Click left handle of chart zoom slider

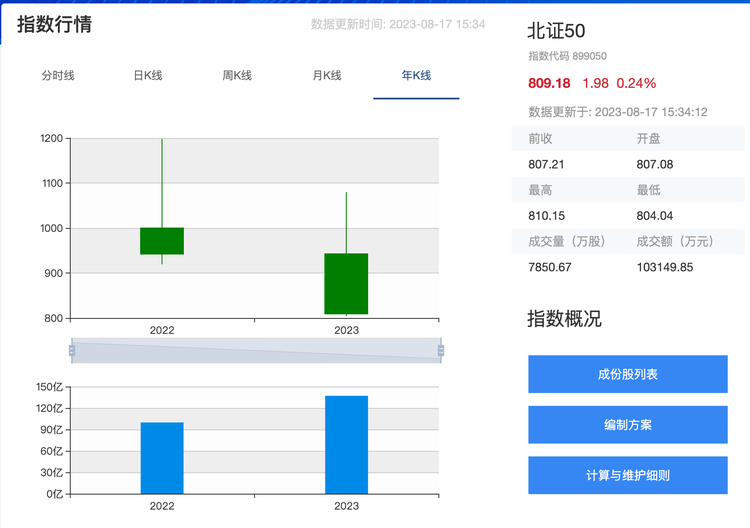(x=72, y=350)
